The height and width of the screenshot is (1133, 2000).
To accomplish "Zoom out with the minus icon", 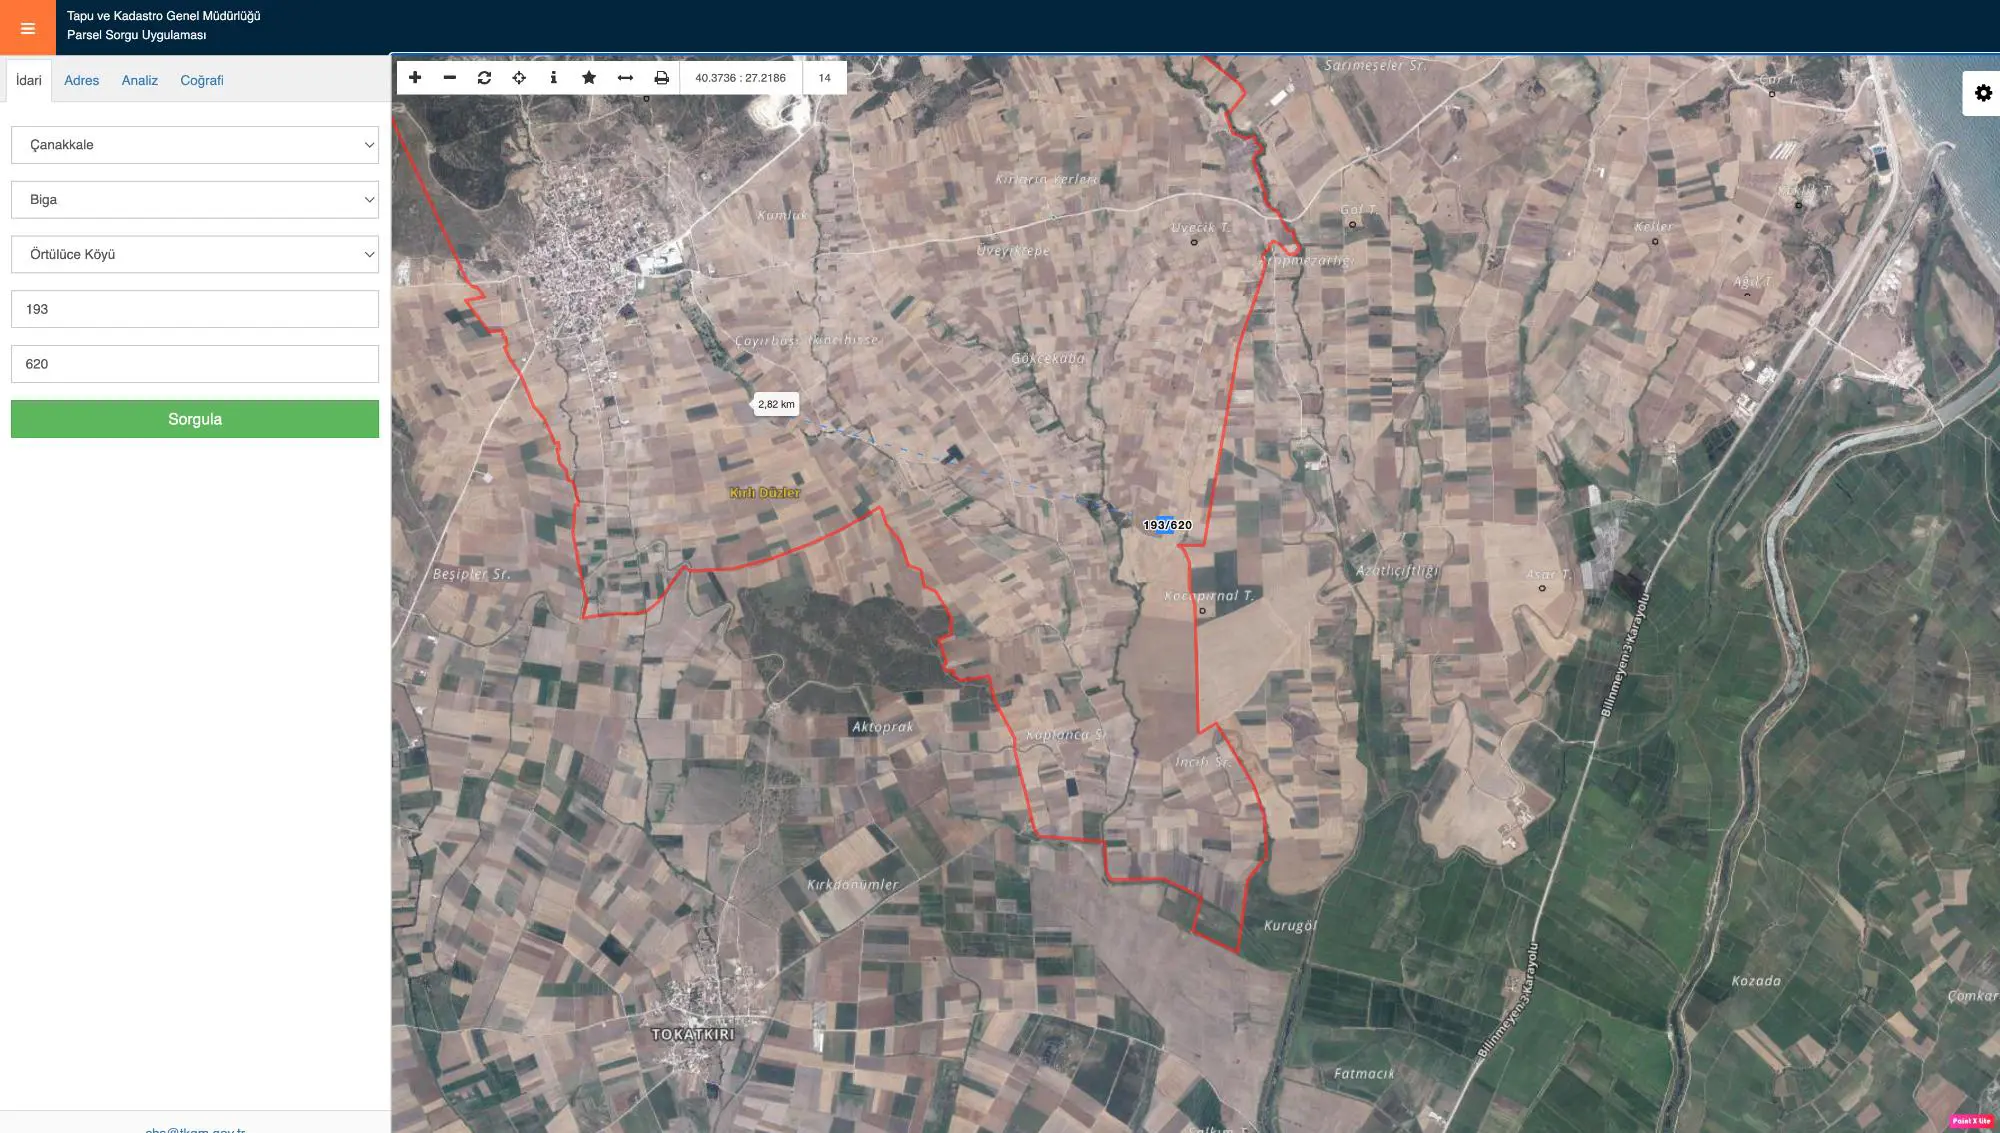I will tap(450, 77).
